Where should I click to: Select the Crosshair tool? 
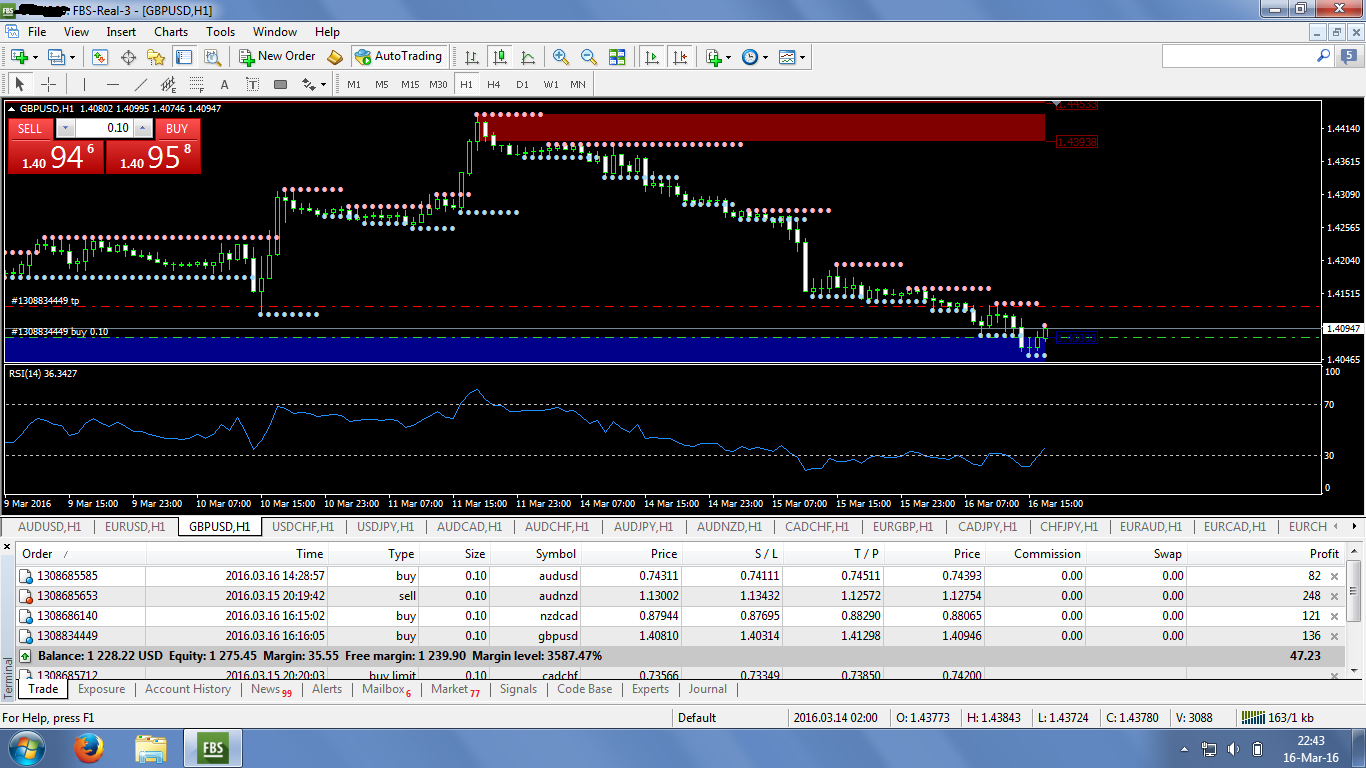pyautogui.click(x=48, y=84)
